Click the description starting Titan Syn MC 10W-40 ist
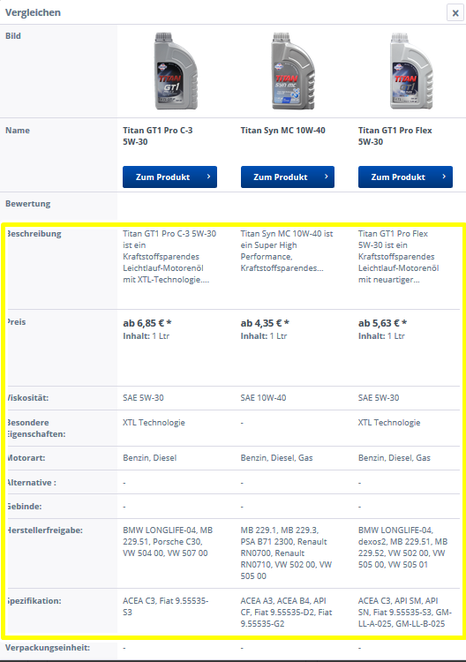Image resolution: width=466 pixels, height=662 pixels. click(x=287, y=251)
